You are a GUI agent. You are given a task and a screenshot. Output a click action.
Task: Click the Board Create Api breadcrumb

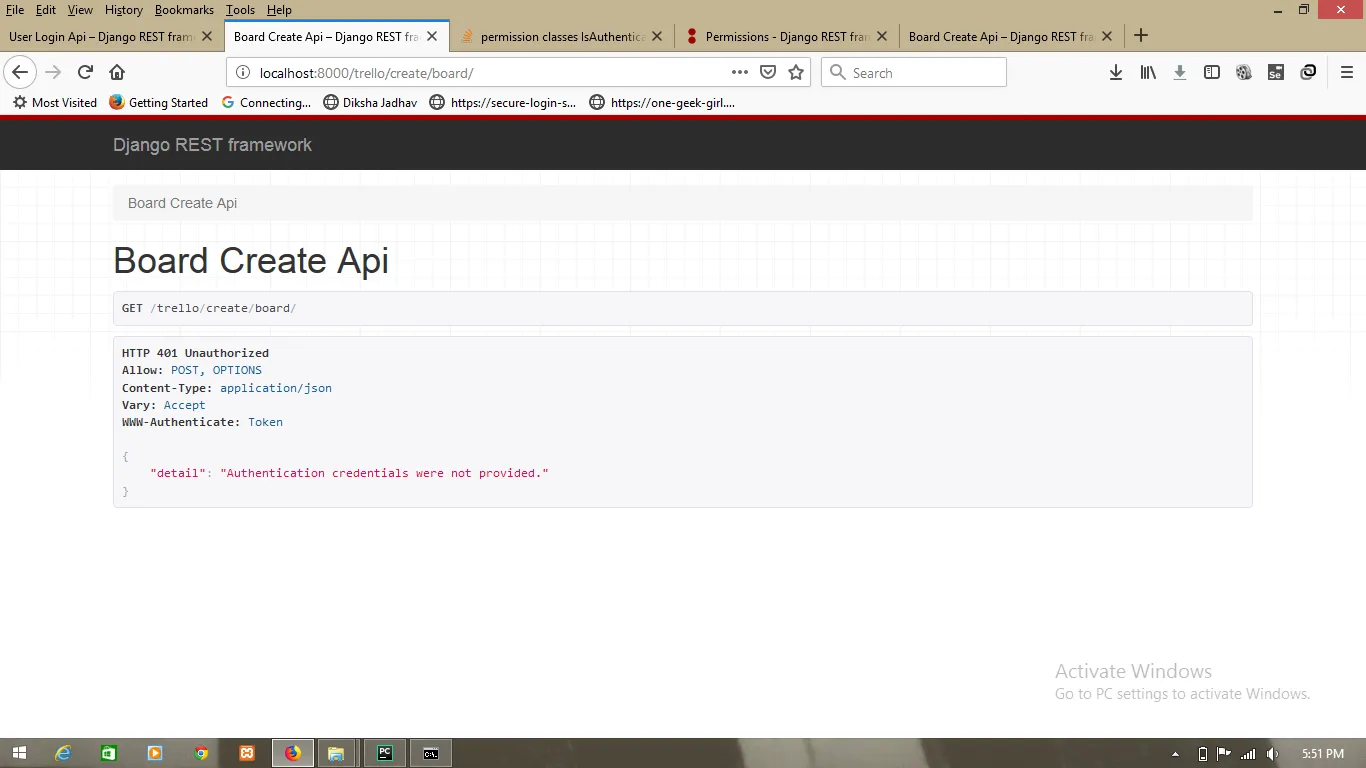pyautogui.click(x=182, y=203)
